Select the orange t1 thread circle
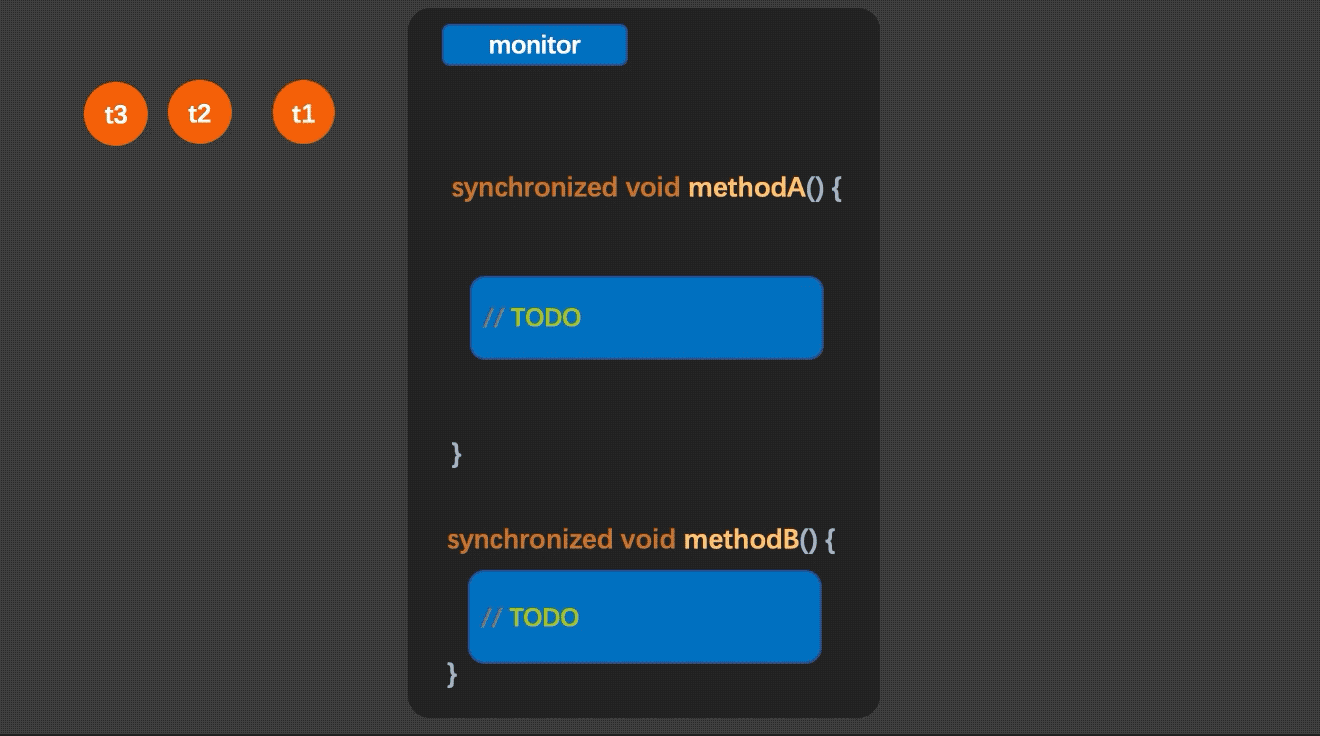The width and height of the screenshot is (1320, 736). point(304,113)
